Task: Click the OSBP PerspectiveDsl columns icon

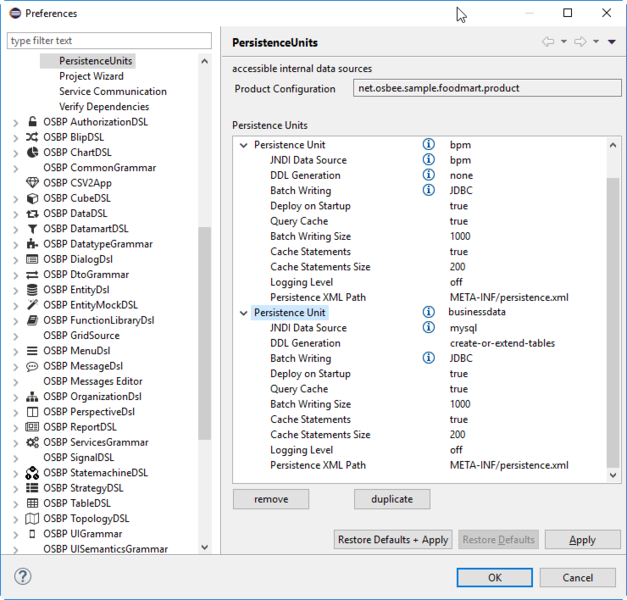Action: click(32, 412)
